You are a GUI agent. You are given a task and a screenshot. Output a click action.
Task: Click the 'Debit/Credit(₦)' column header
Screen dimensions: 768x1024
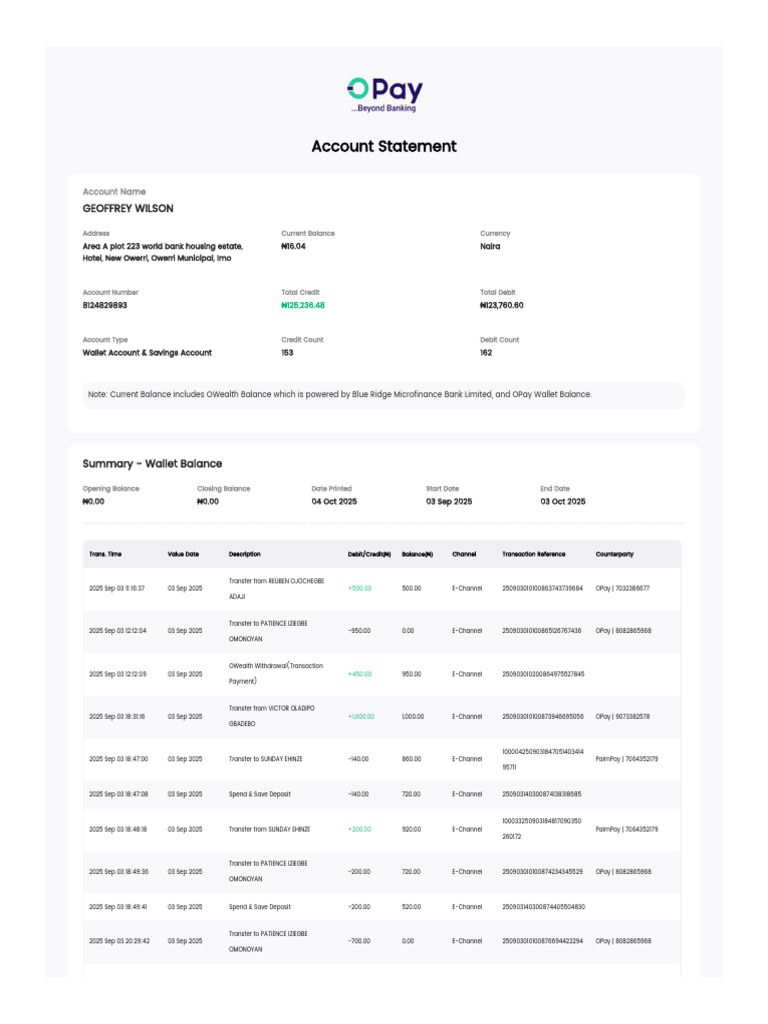click(x=369, y=554)
